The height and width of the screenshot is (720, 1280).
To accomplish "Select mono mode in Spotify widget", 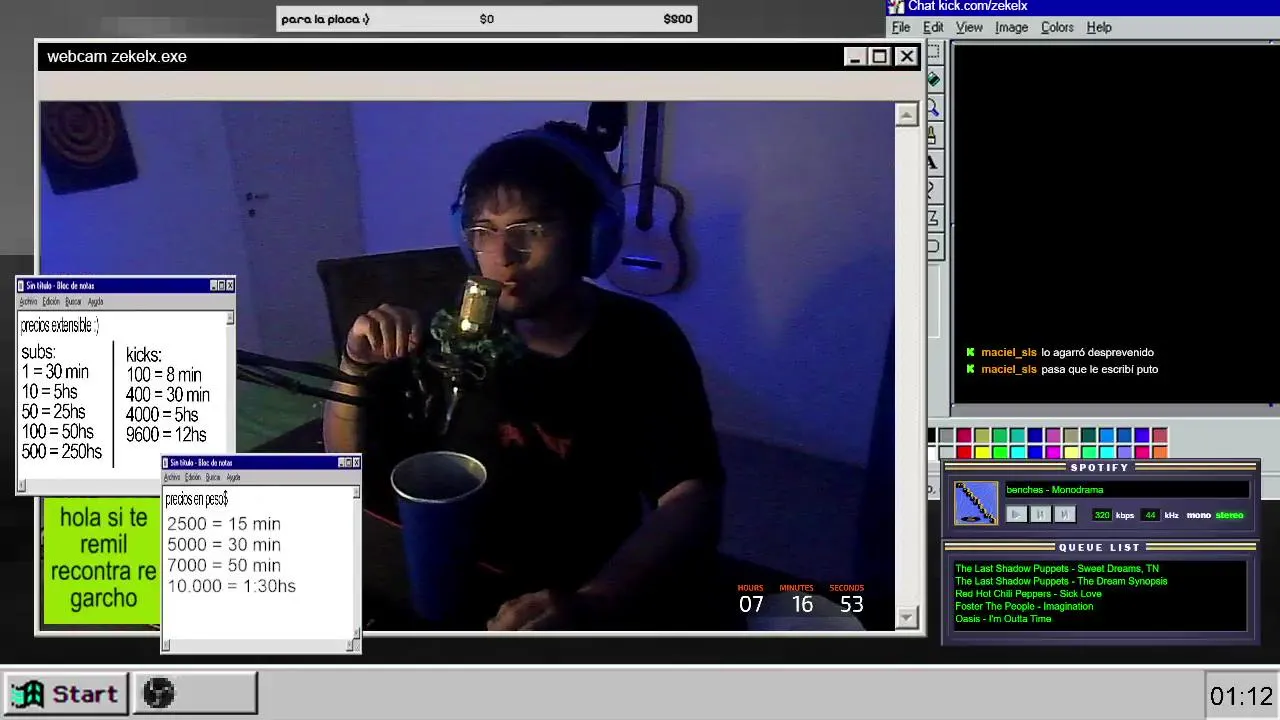I will click(1198, 515).
